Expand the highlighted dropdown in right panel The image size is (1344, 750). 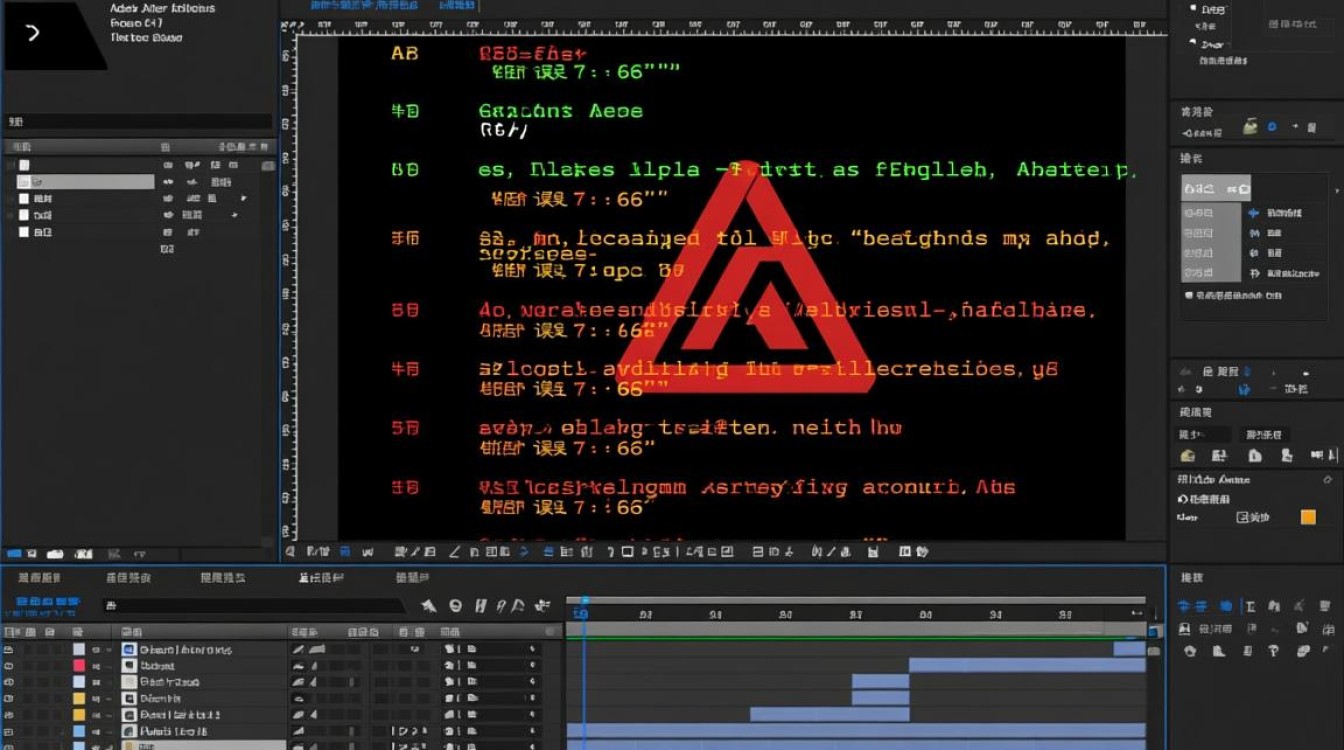pos(1215,187)
